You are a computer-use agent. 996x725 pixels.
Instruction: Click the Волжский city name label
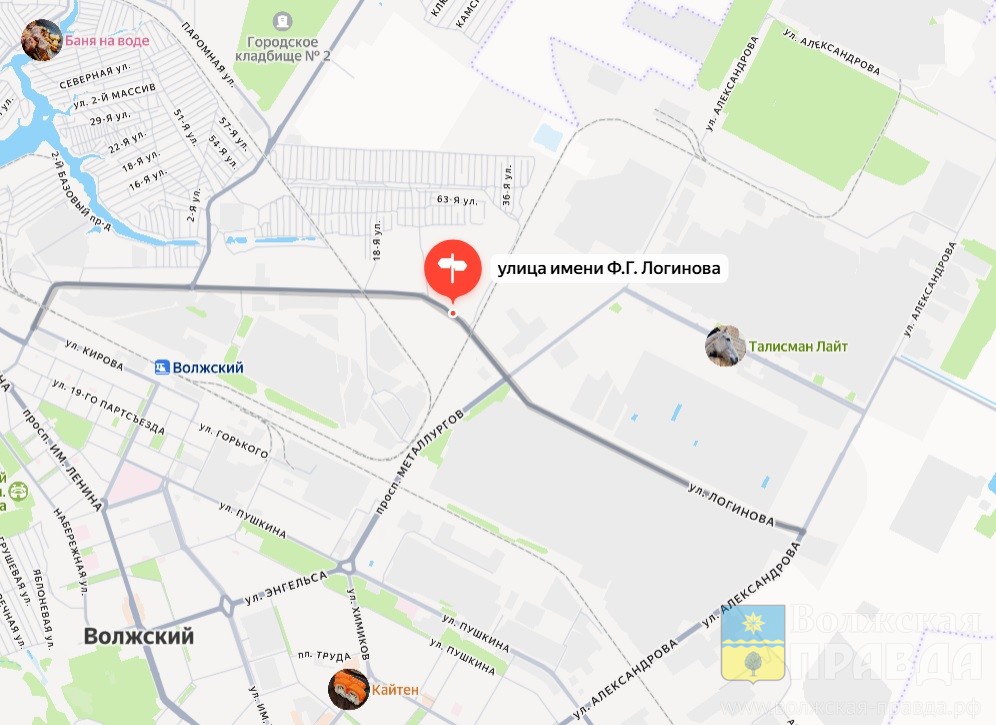(x=138, y=636)
